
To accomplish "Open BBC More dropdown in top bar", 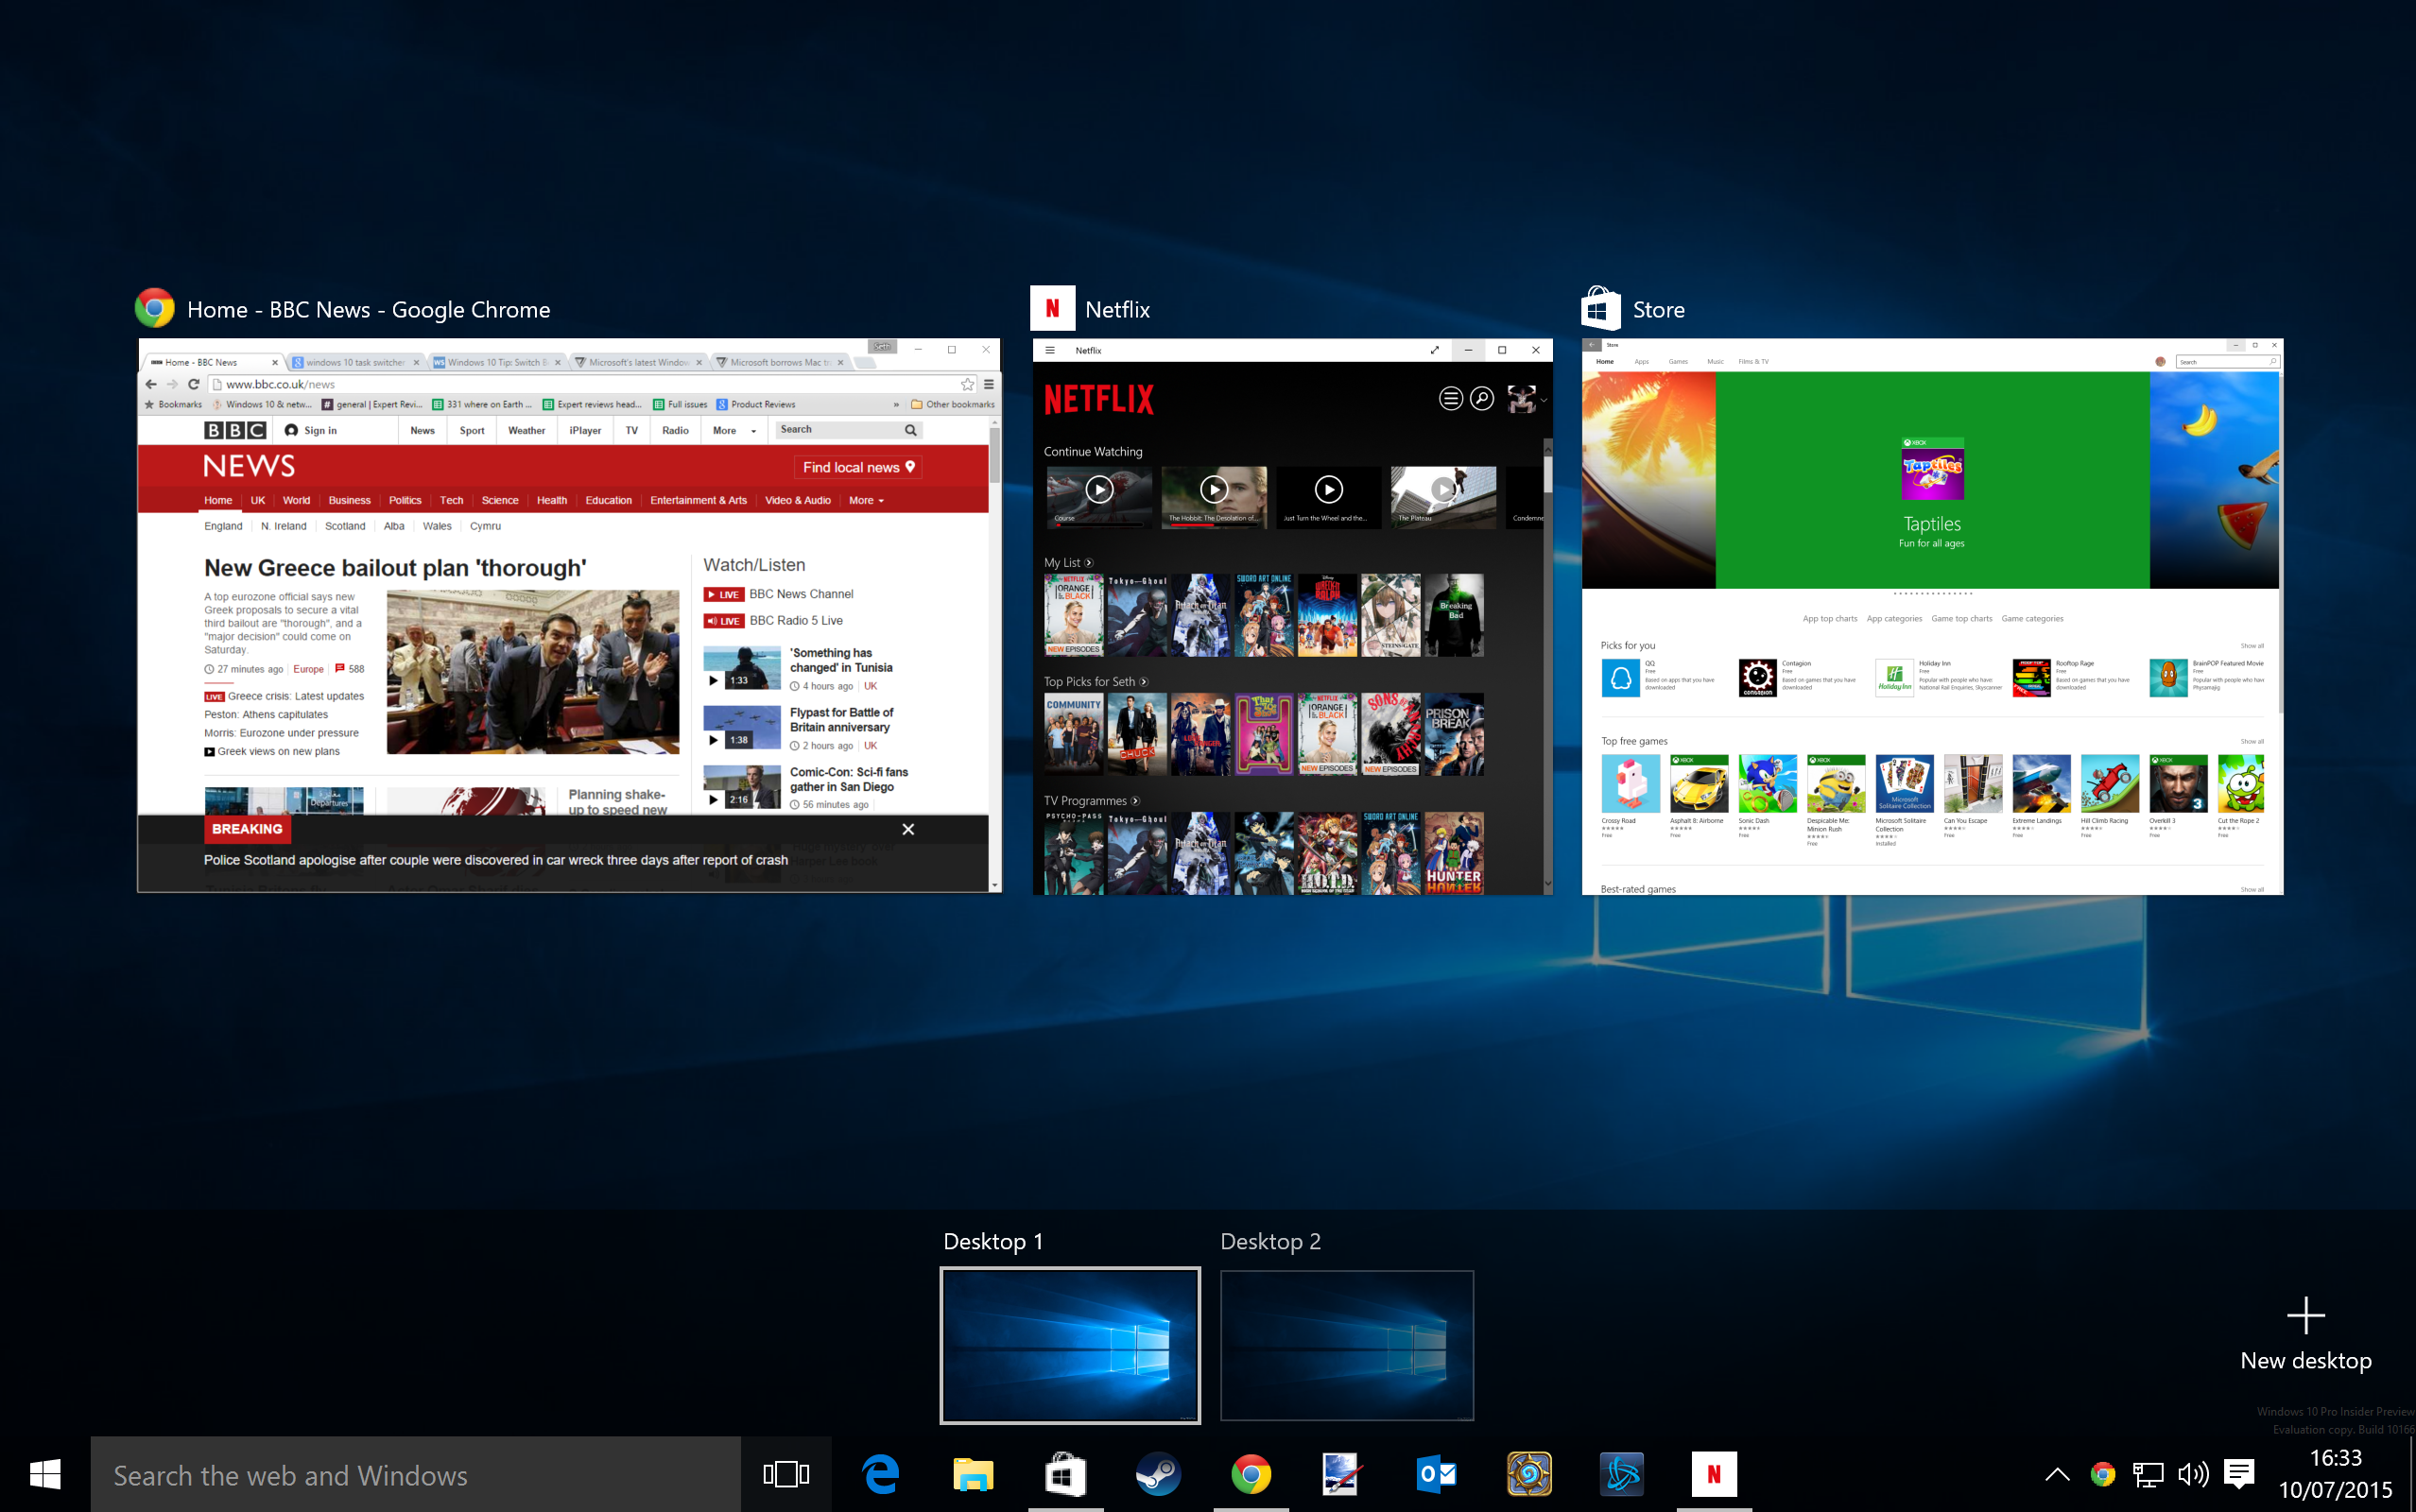I will (734, 430).
